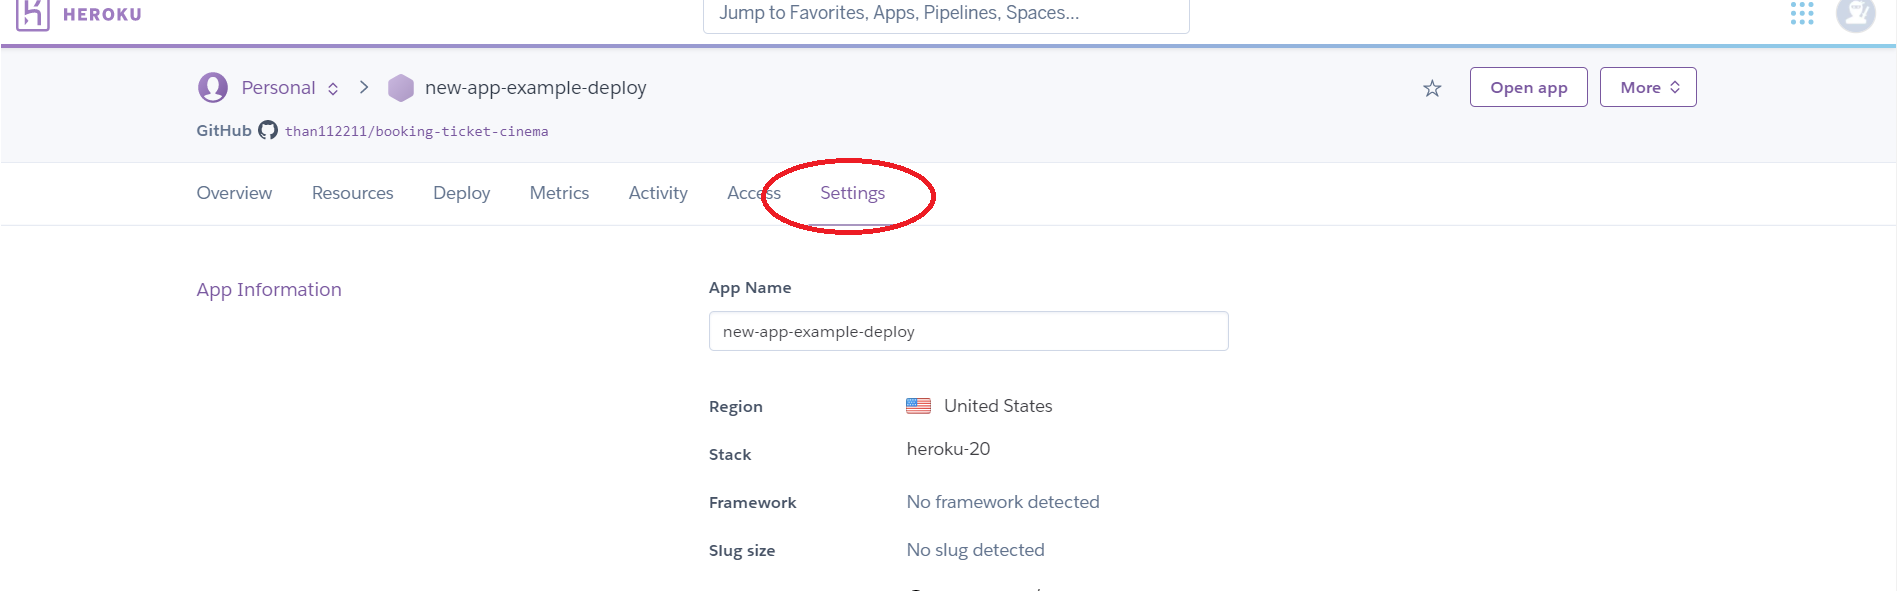This screenshot has width=1897, height=606.
Task: Click the breadcrumb chevron after Personal
Action: coord(364,88)
